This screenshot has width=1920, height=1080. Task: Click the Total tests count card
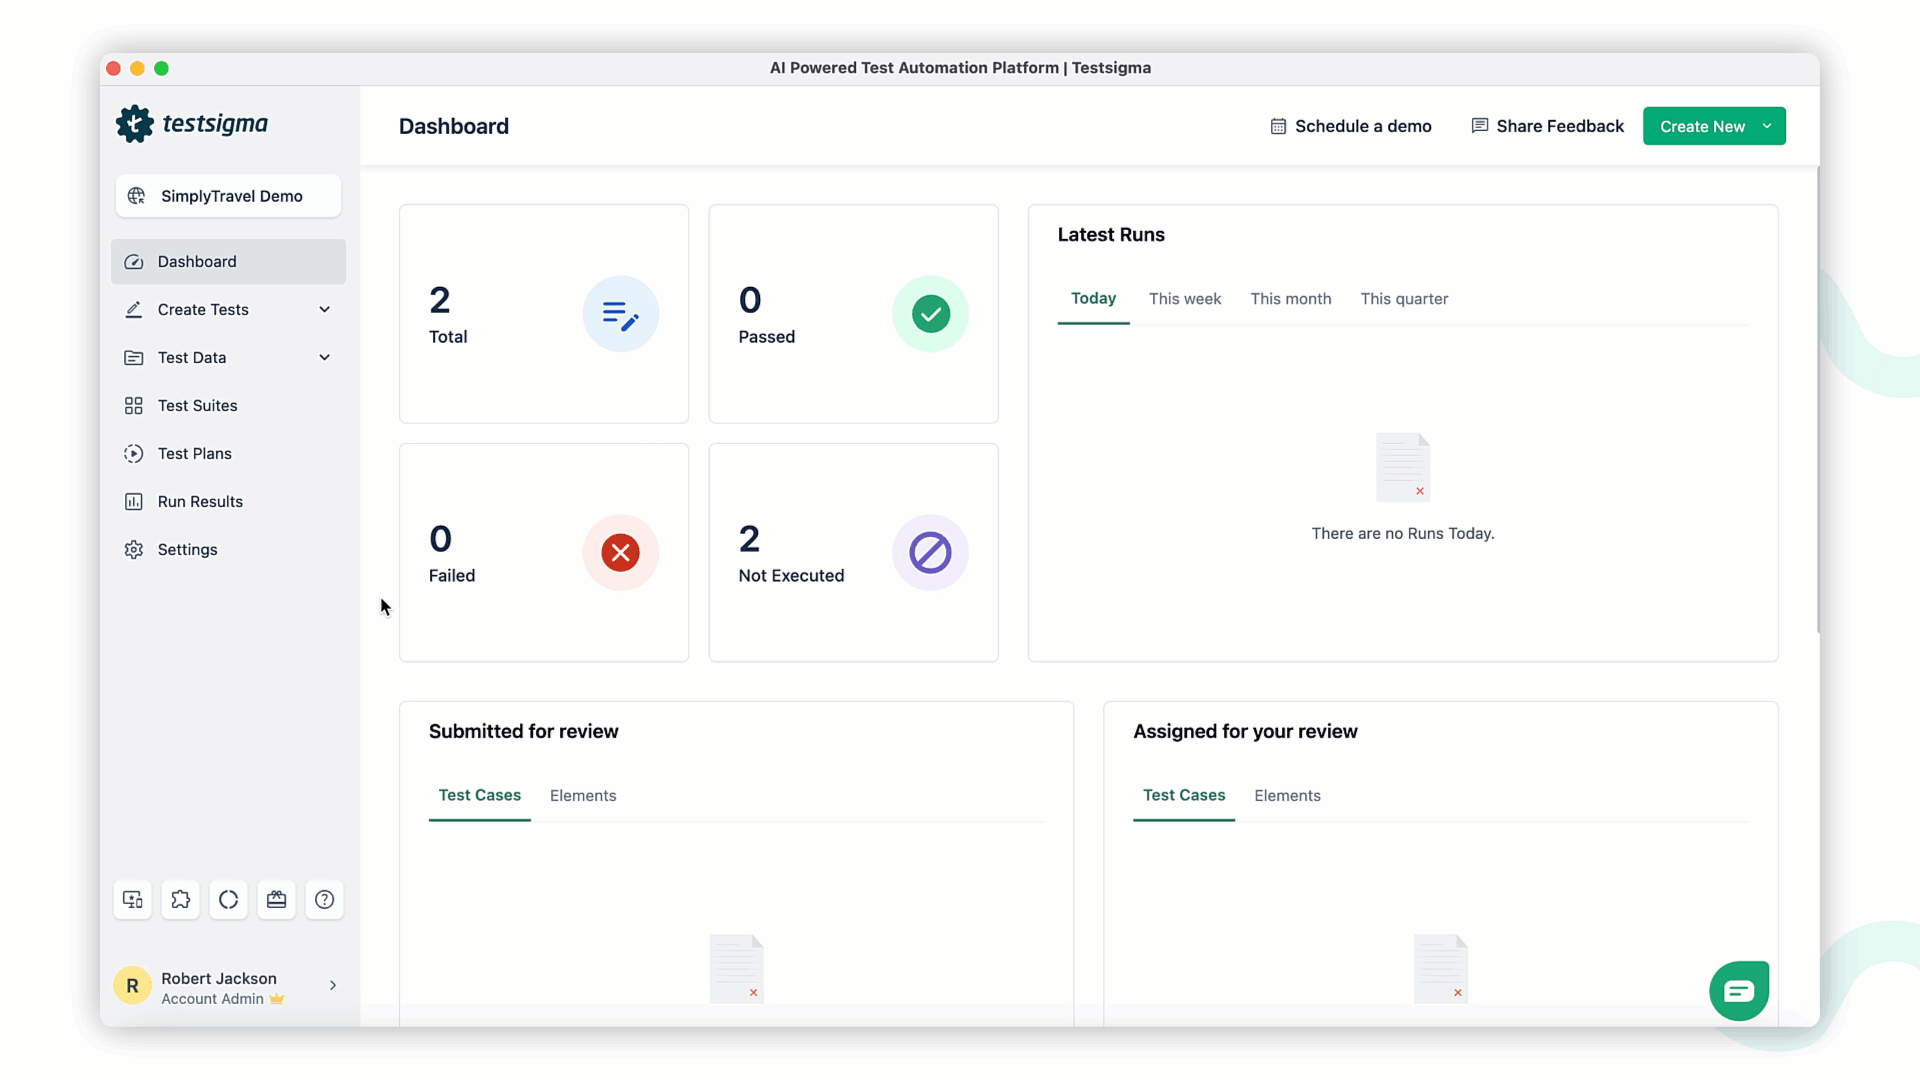[x=544, y=314]
